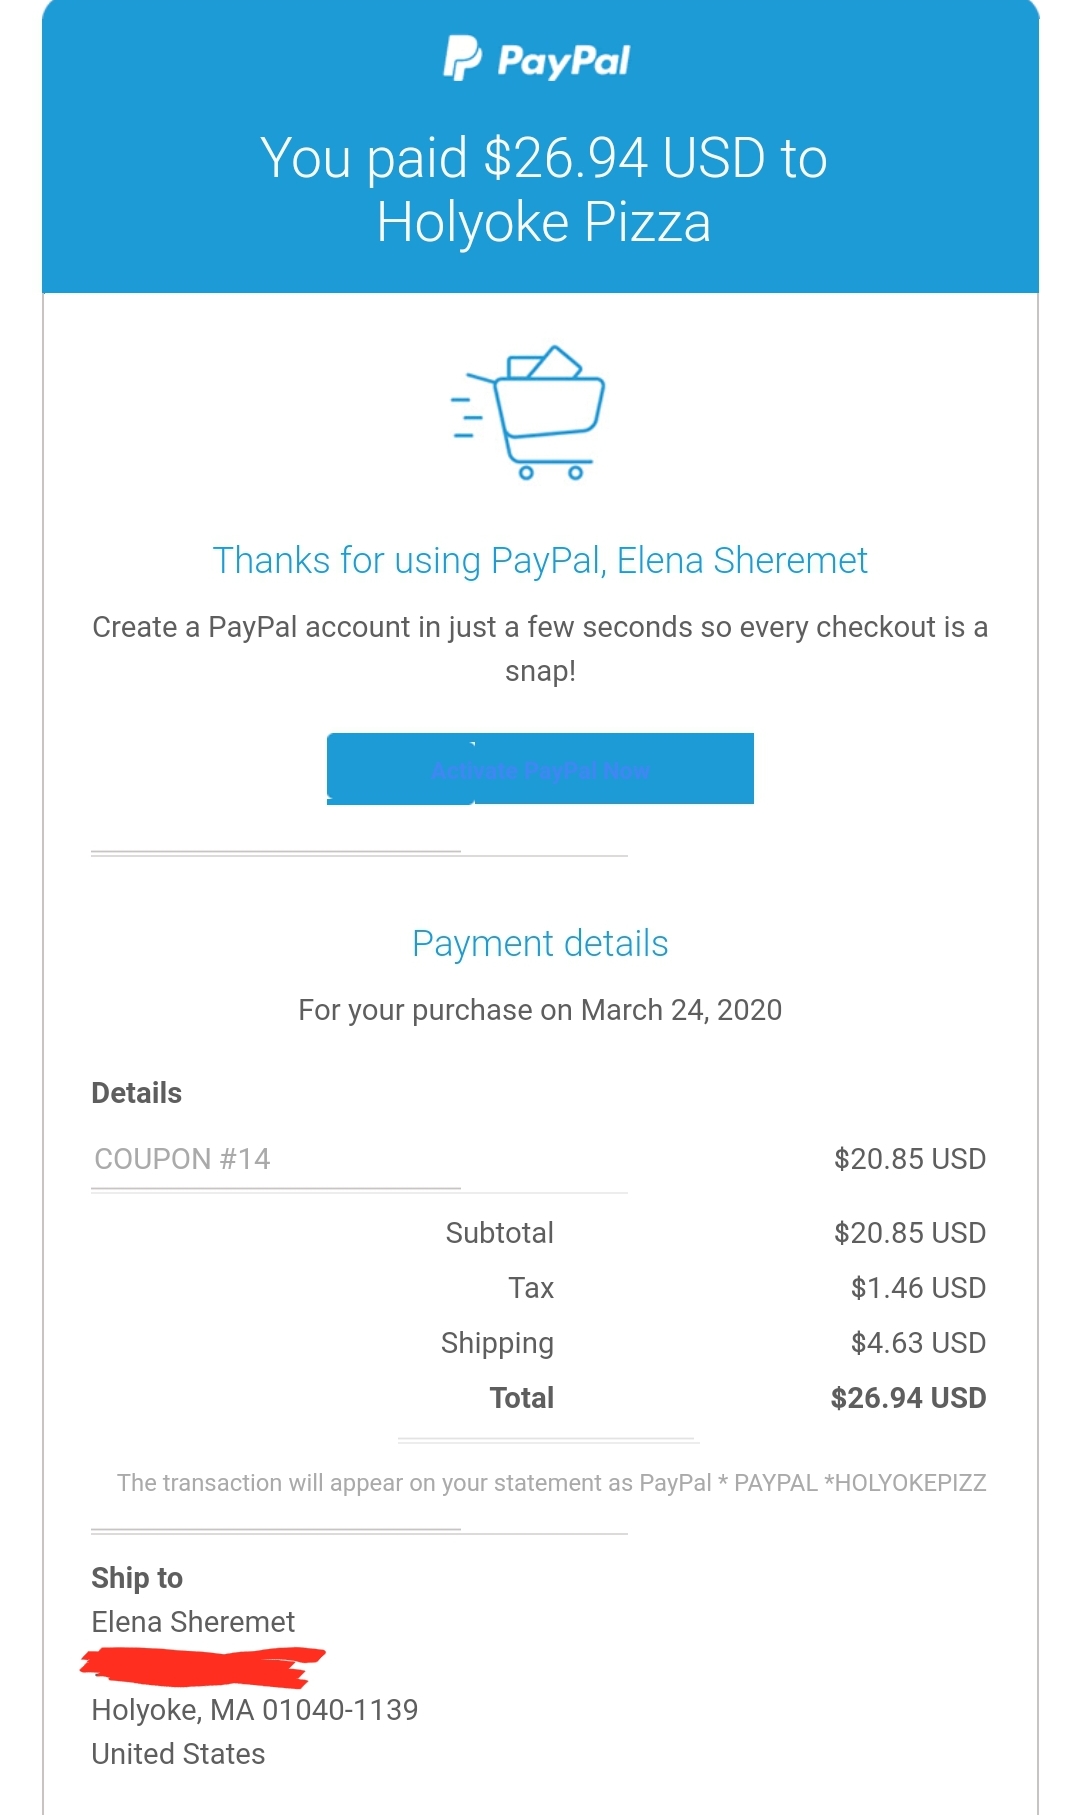
Task: Click the United States country line
Action: pos(178,1754)
